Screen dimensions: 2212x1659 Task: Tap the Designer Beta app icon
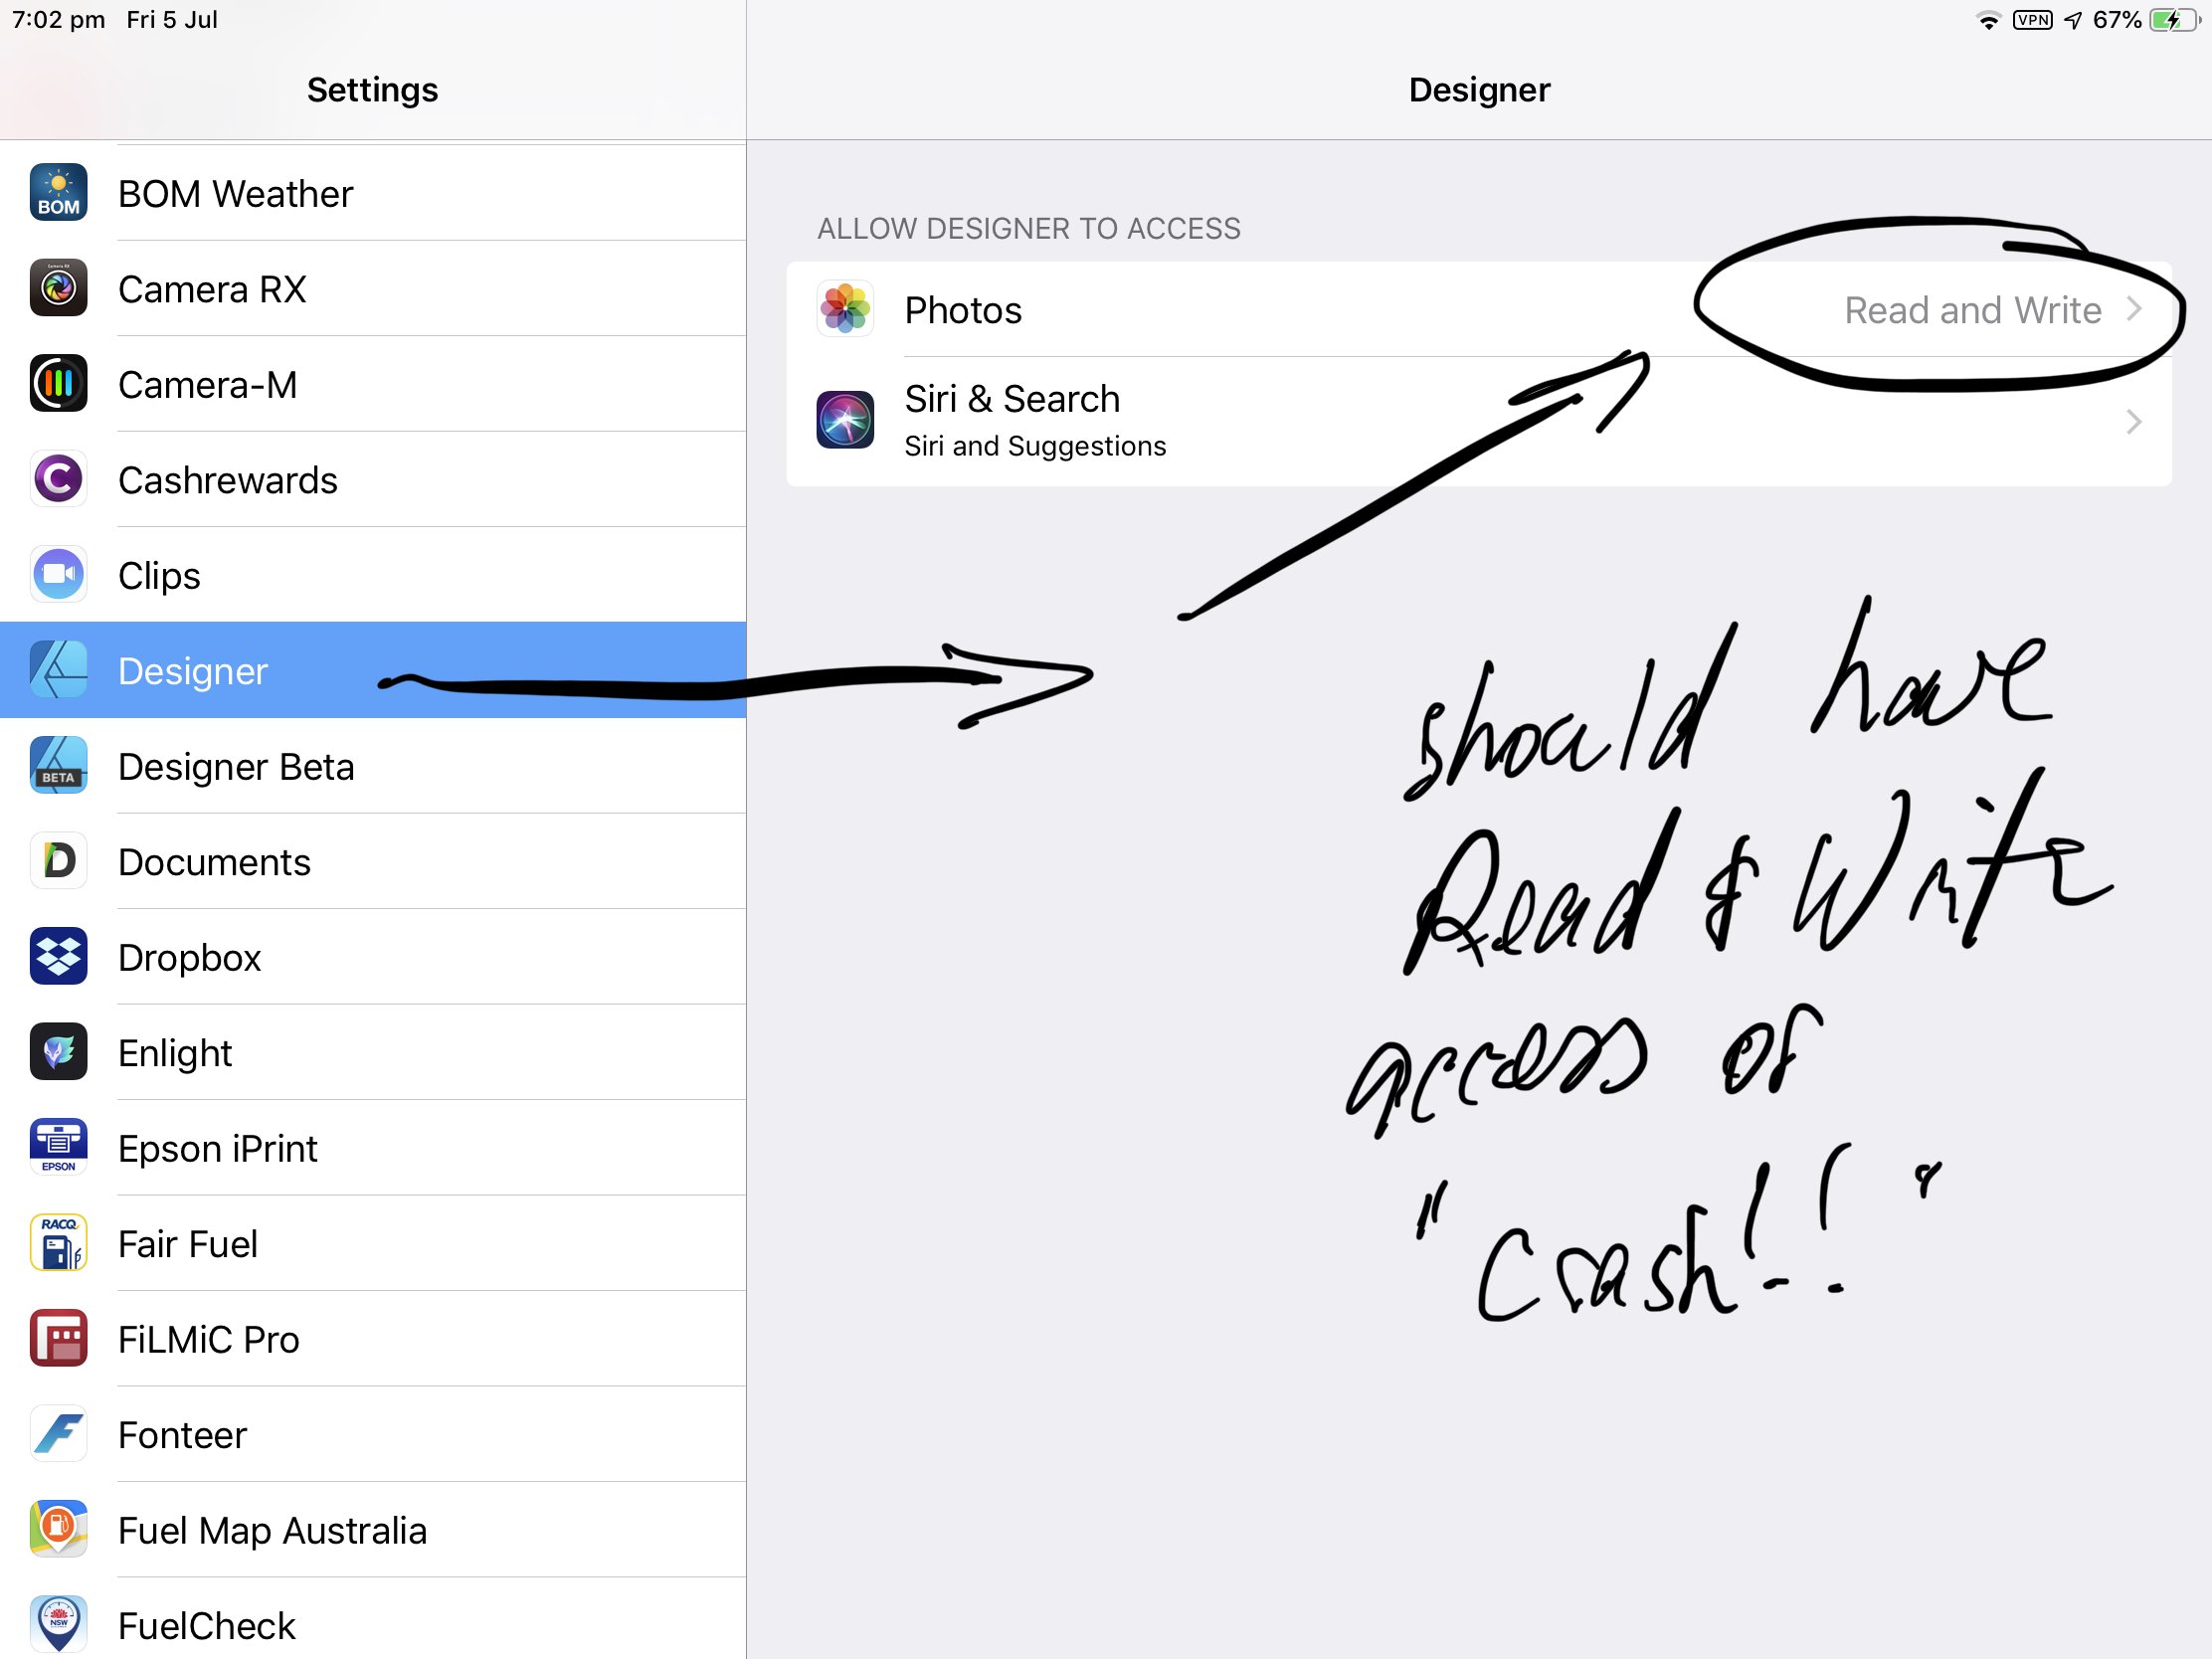coord(58,766)
